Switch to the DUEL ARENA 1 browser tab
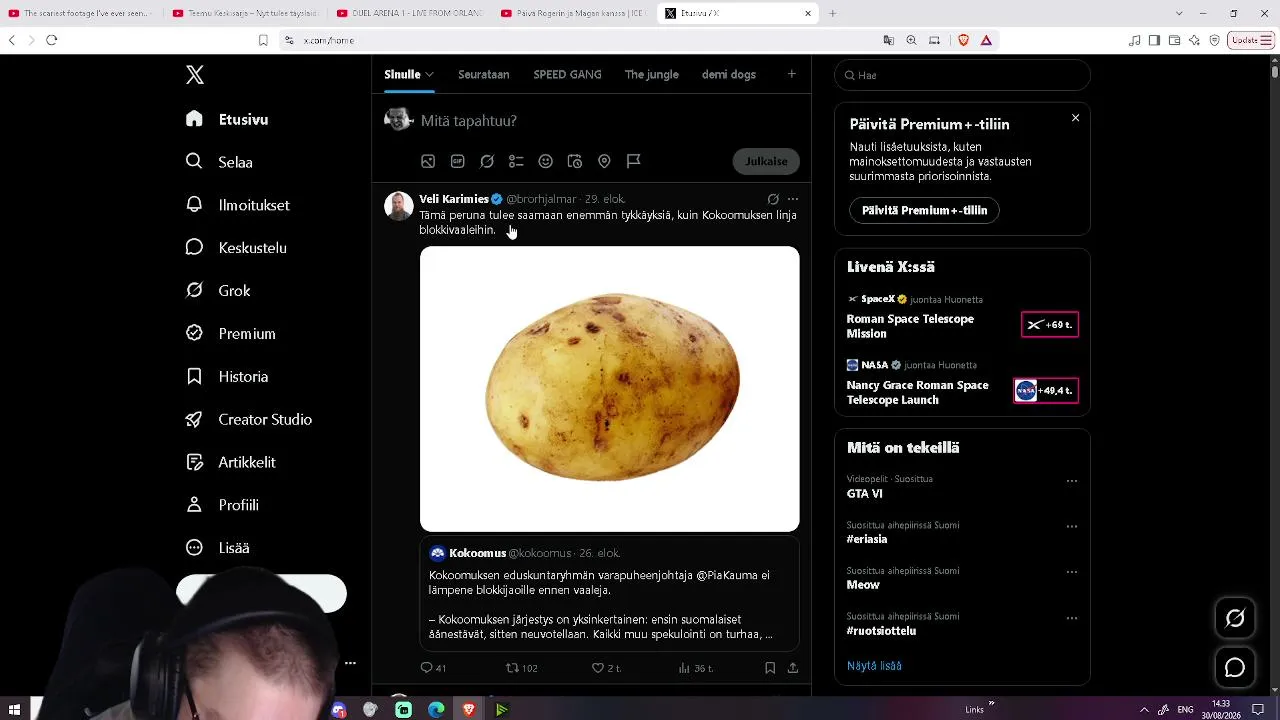Screen dimensions: 1280x720 (x=408, y=13)
